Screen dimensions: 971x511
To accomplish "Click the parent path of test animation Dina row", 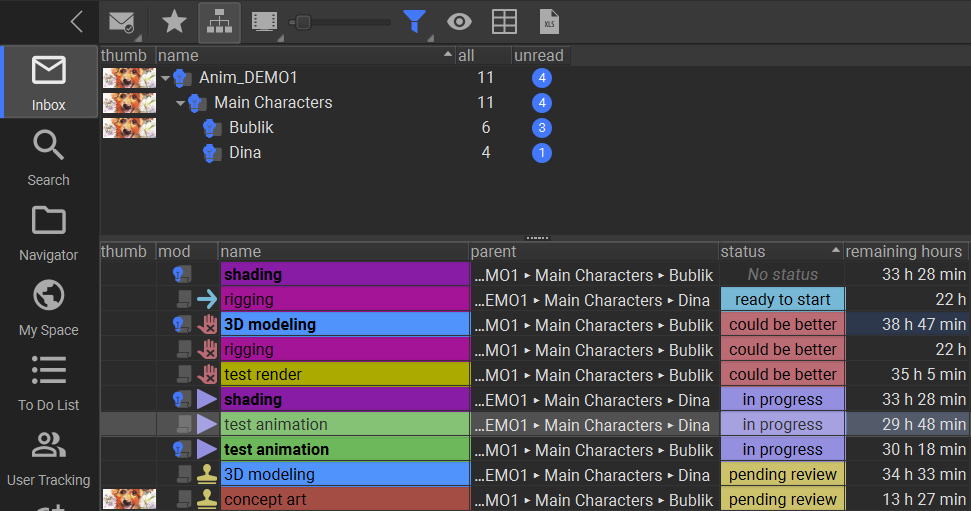I will pyautogui.click(x=594, y=425).
